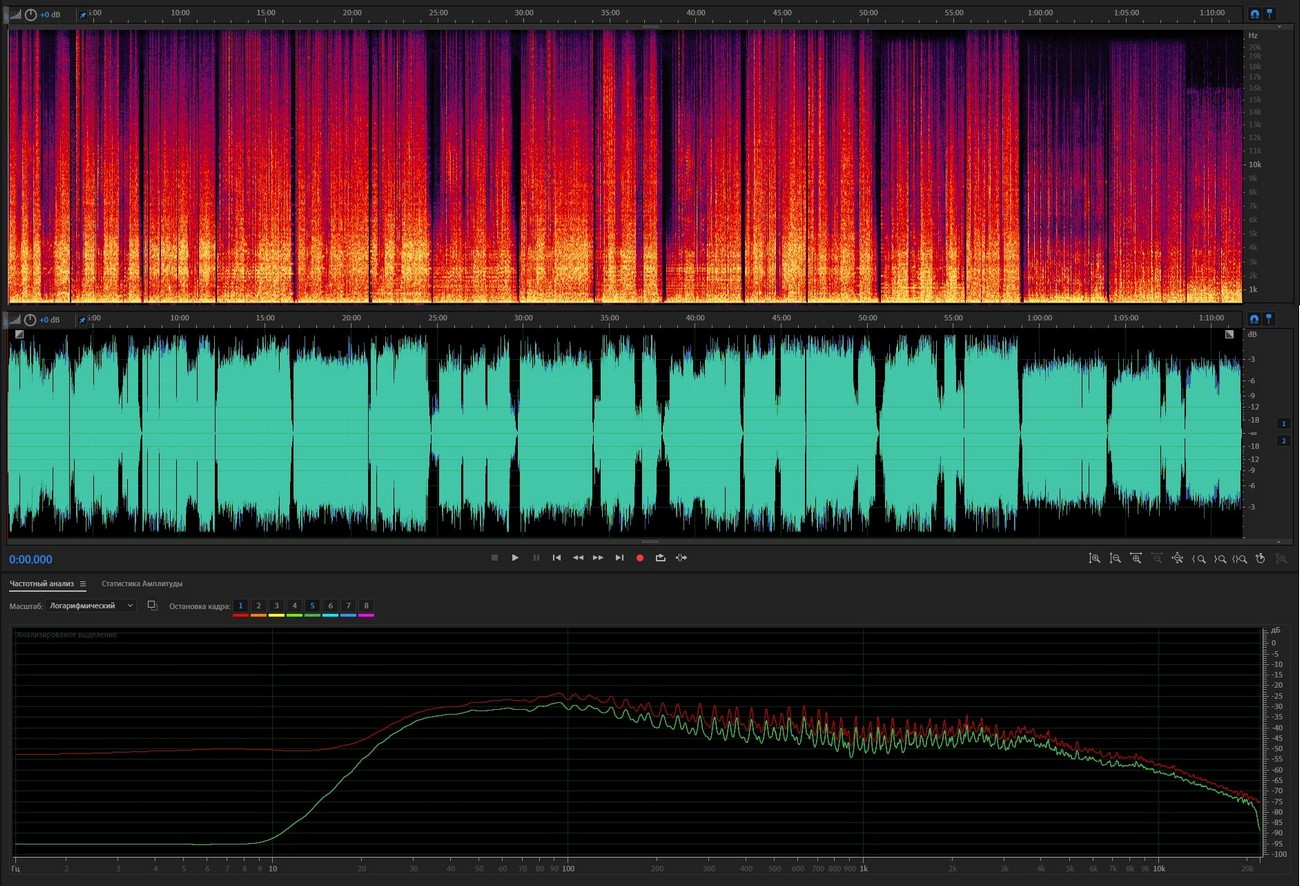Click the Zoom In amplitude icon

pyautogui.click(x=1095, y=558)
